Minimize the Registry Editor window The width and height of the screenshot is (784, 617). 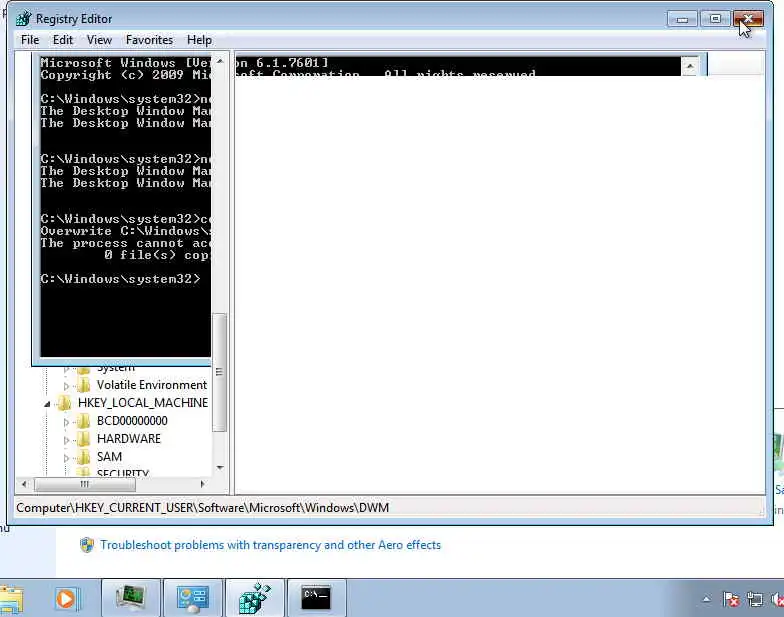(682, 19)
